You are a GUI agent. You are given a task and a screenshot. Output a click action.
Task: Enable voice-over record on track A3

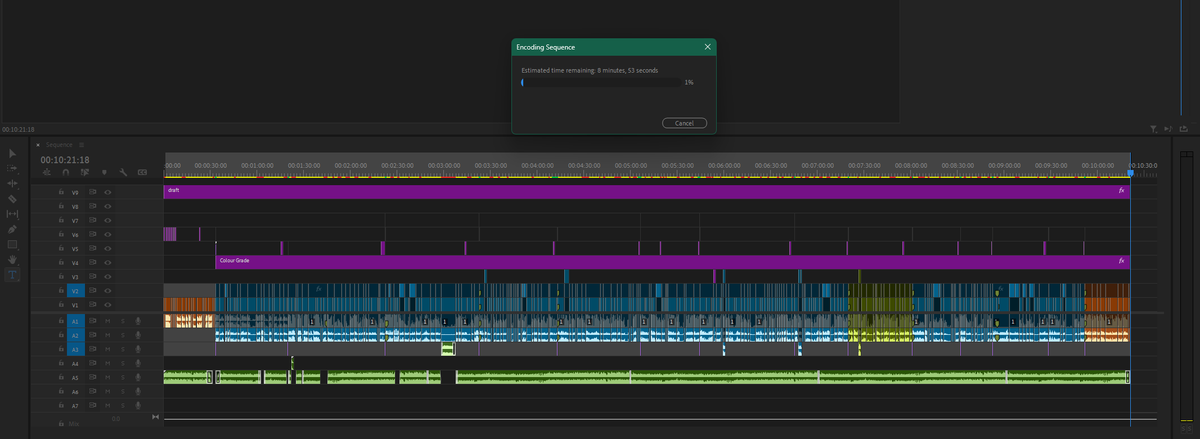[138, 350]
